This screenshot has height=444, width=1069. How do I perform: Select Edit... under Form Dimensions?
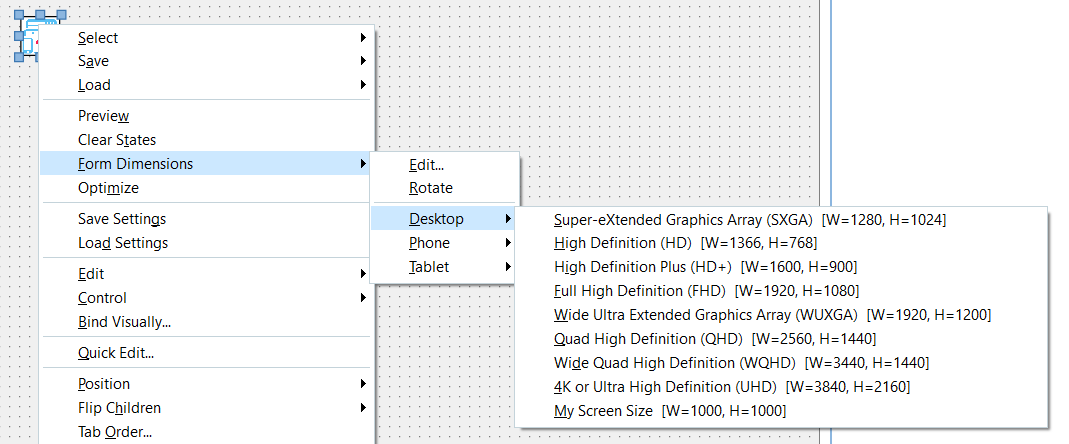(x=444, y=164)
